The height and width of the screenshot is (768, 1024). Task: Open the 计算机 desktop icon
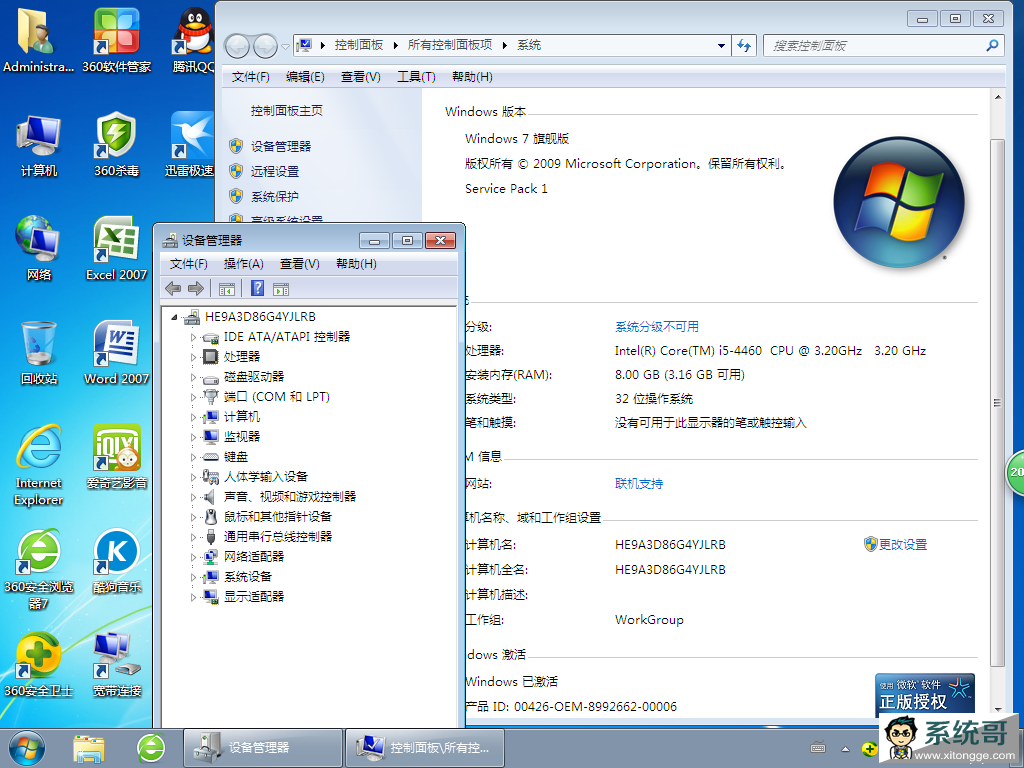(39, 145)
